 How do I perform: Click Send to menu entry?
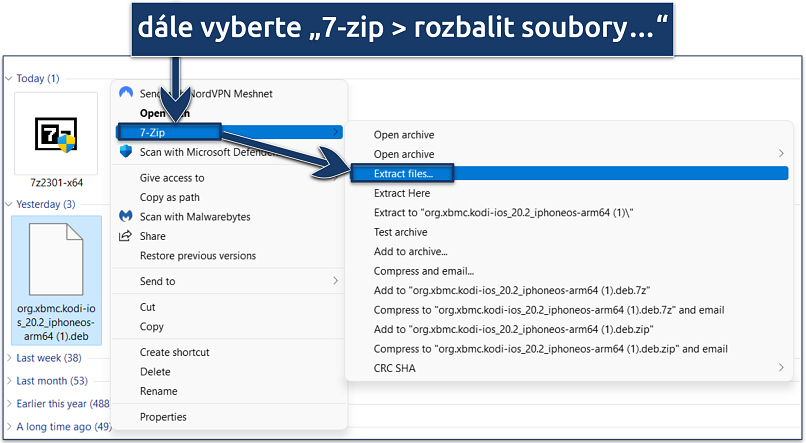coord(157,281)
